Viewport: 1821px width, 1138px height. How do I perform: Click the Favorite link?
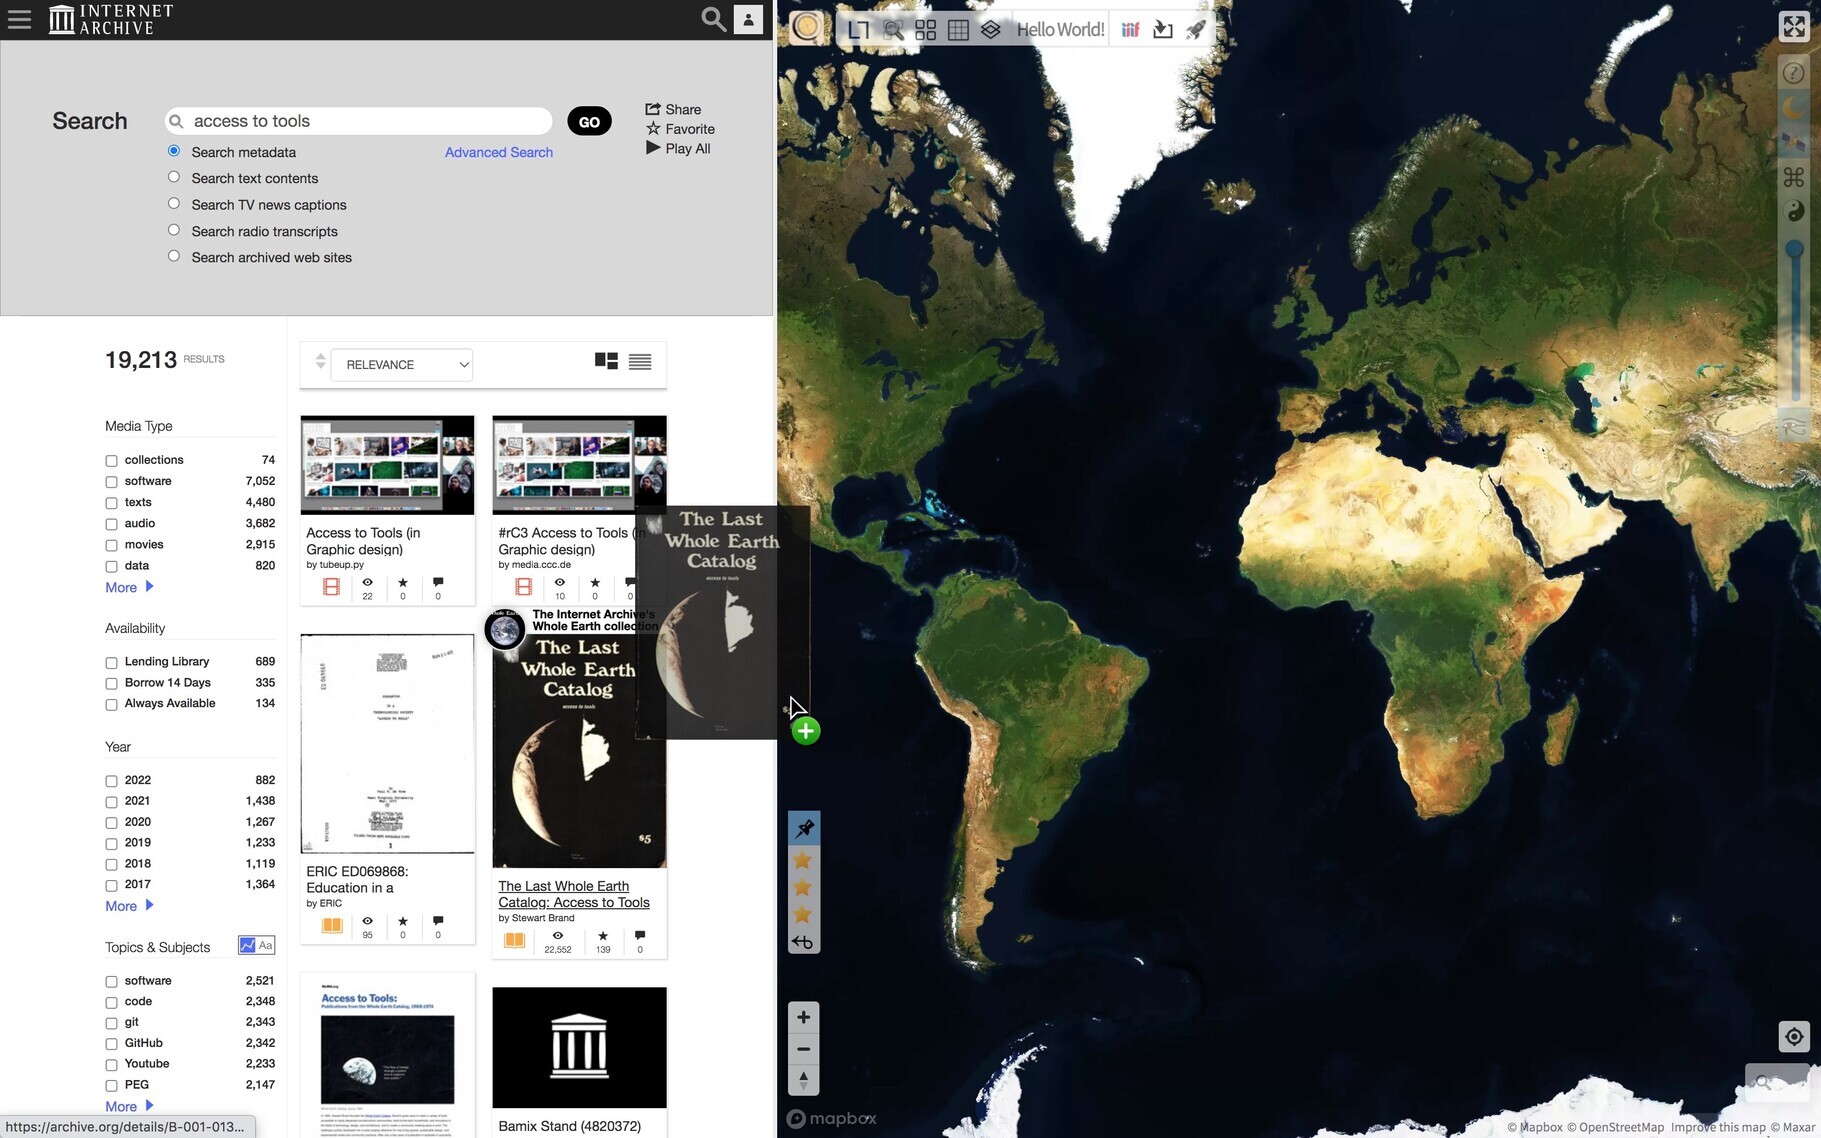point(680,129)
